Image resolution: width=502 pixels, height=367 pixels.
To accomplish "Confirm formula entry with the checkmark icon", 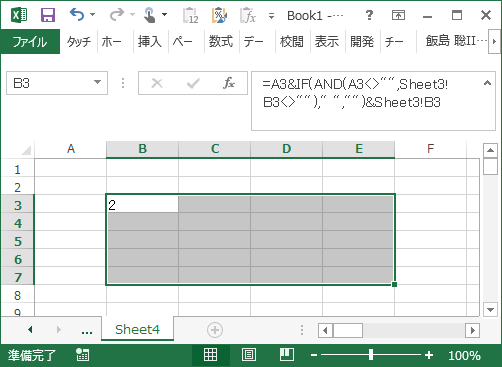I will pos(193,83).
